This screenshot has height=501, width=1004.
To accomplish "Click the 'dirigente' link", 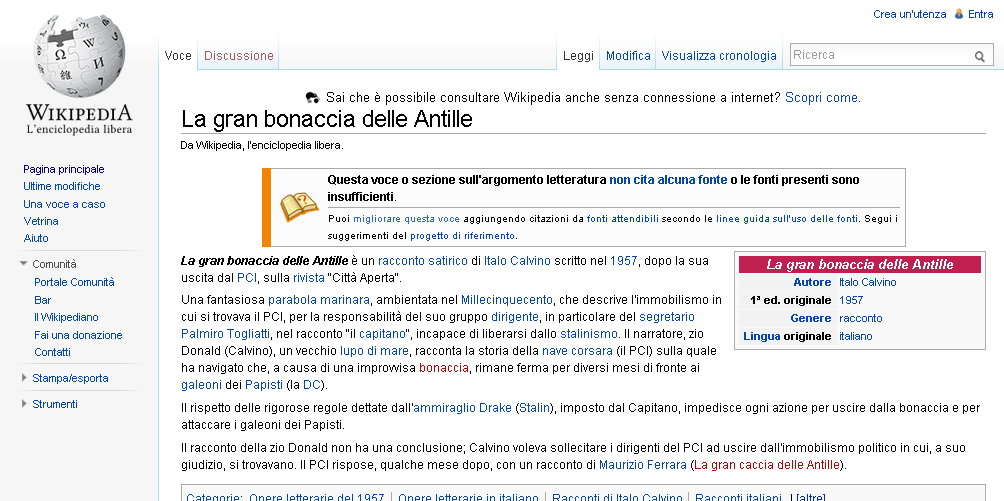I will (515, 317).
